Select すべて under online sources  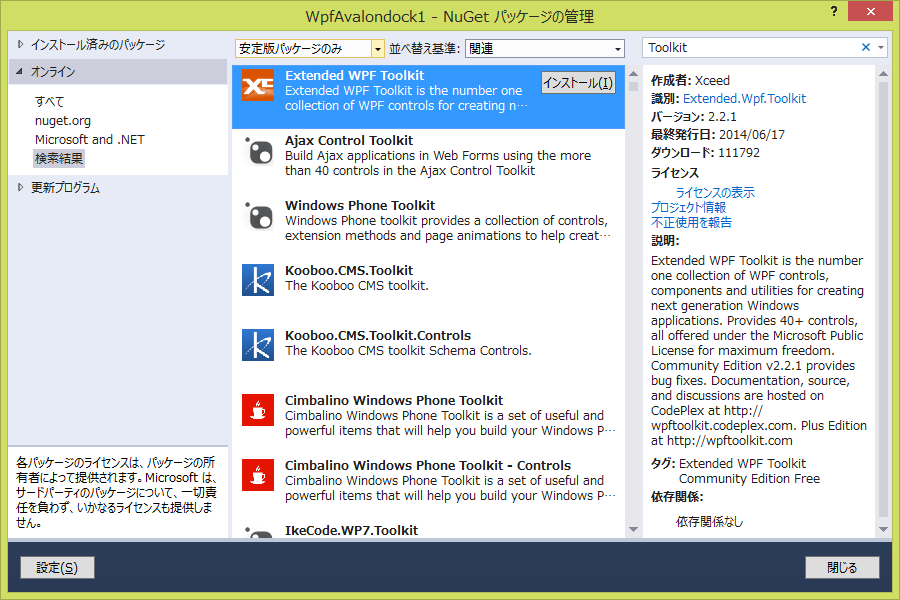tap(49, 102)
